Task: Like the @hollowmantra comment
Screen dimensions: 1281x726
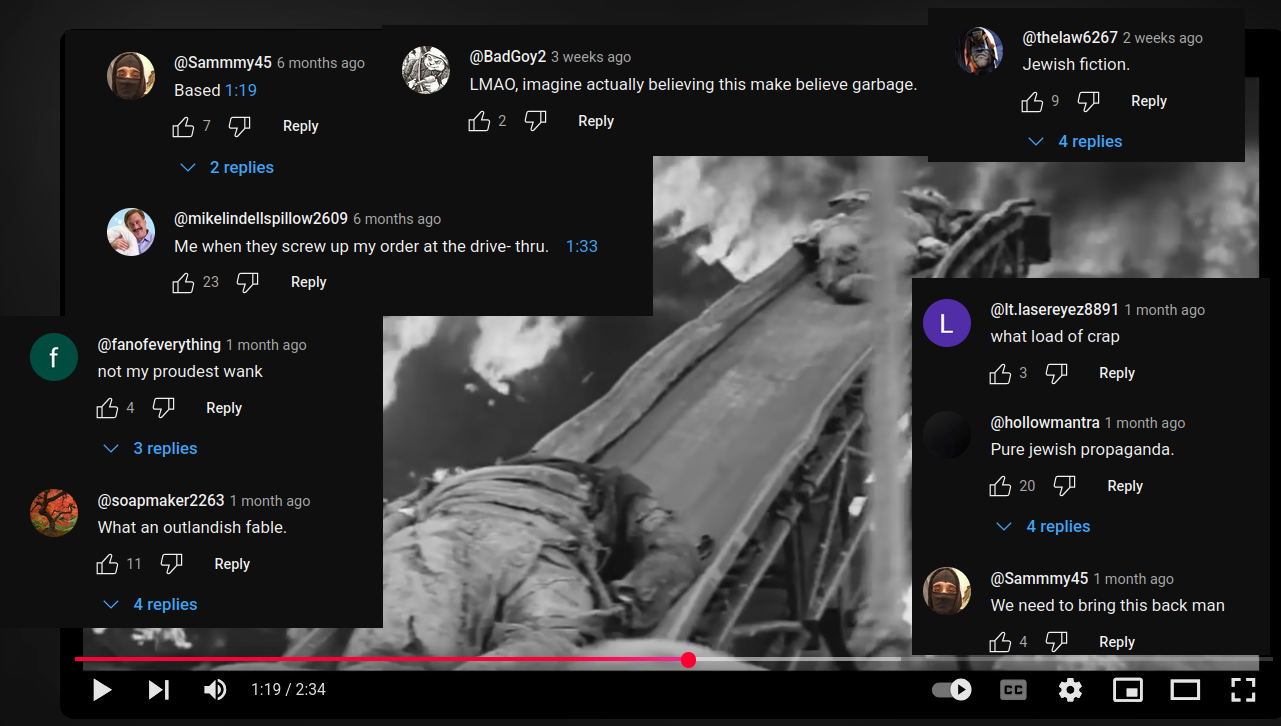Action: 1000,487
